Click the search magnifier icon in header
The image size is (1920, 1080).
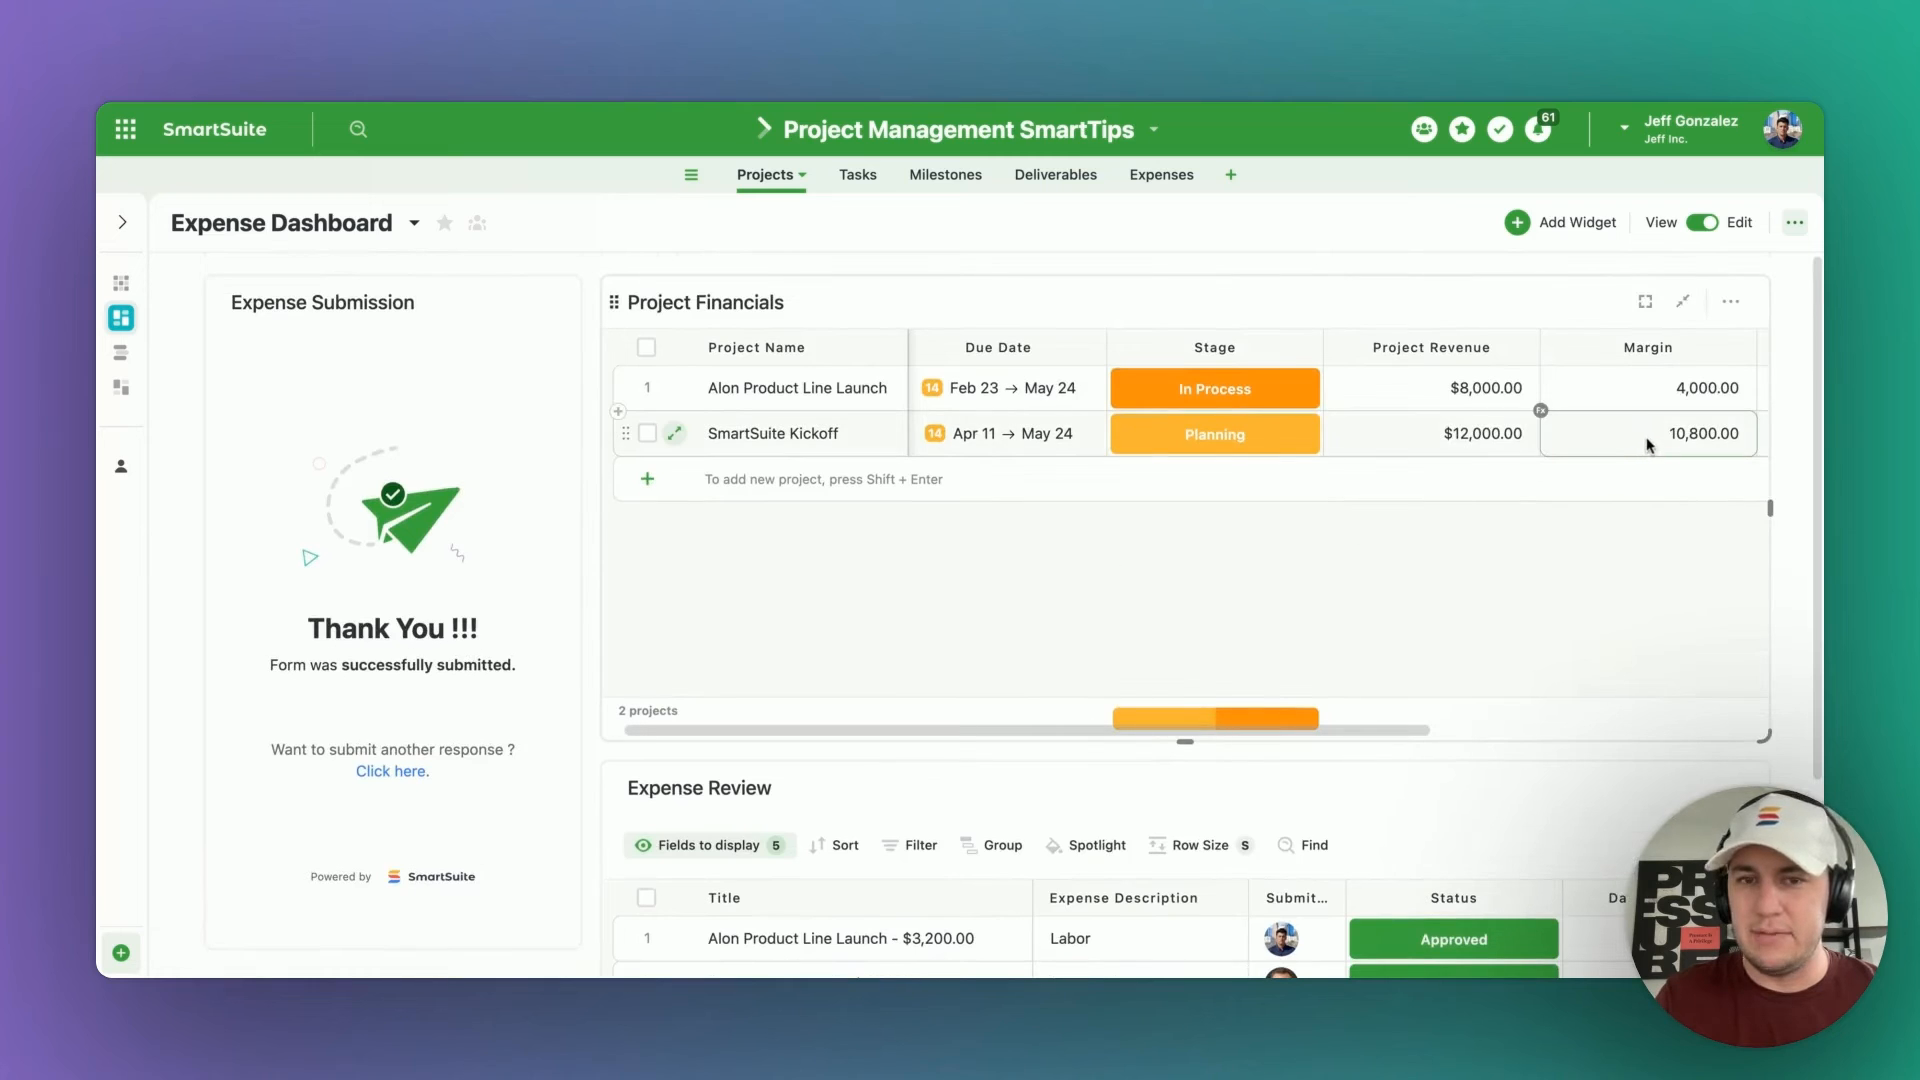tap(358, 129)
